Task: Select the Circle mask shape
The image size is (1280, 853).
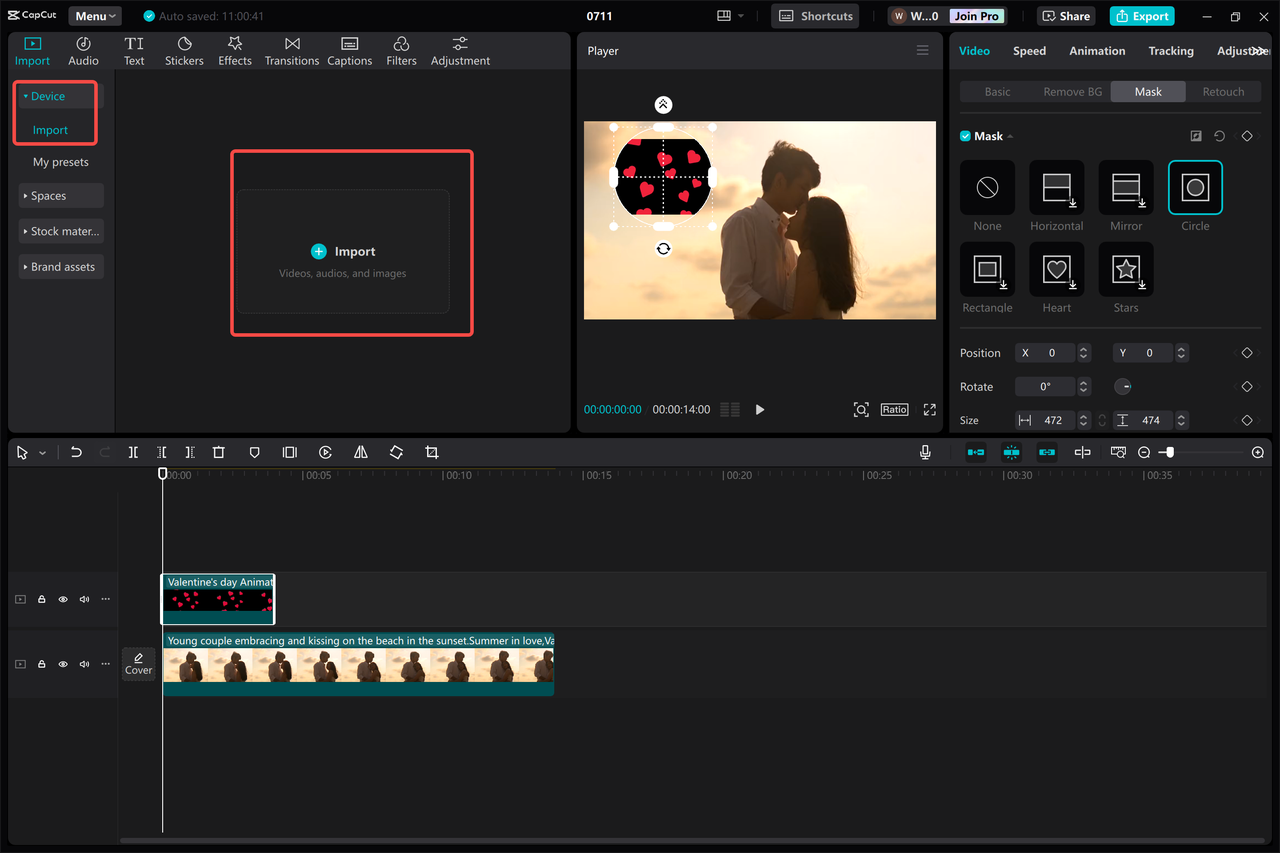Action: pyautogui.click(x=1195, y=187)
